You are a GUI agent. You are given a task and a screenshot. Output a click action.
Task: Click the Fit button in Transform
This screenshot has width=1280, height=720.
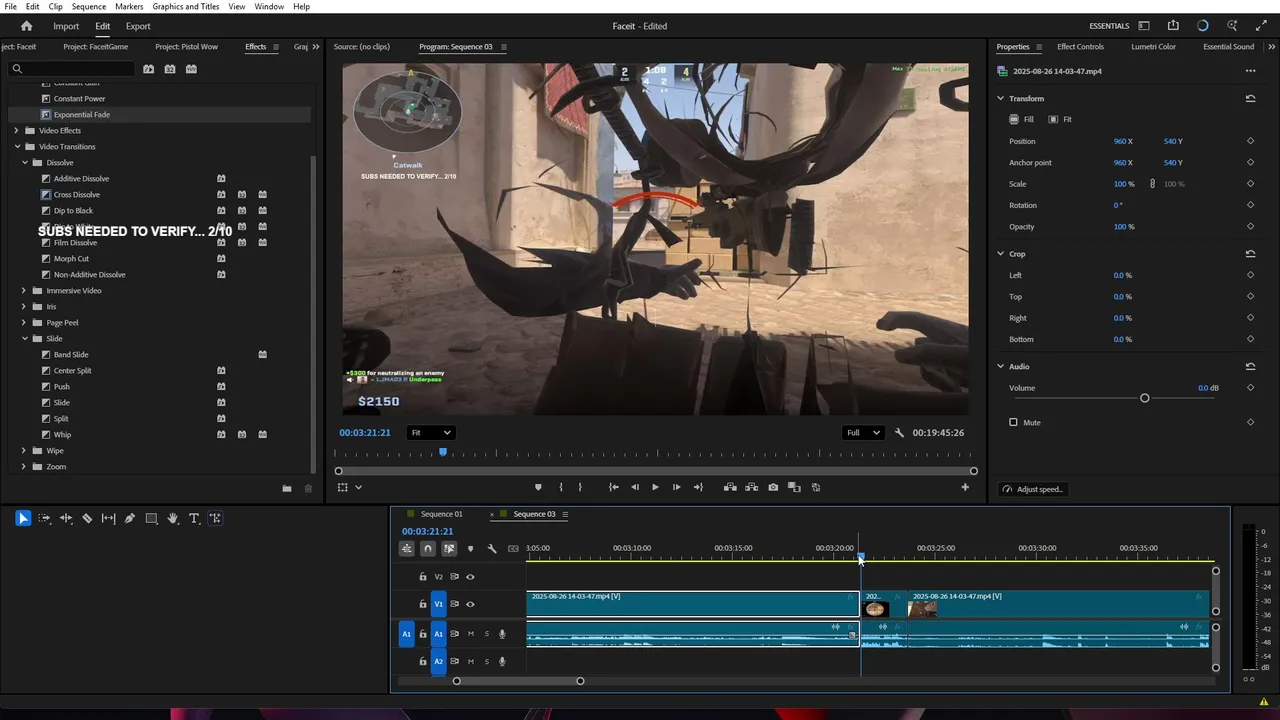1060,119
